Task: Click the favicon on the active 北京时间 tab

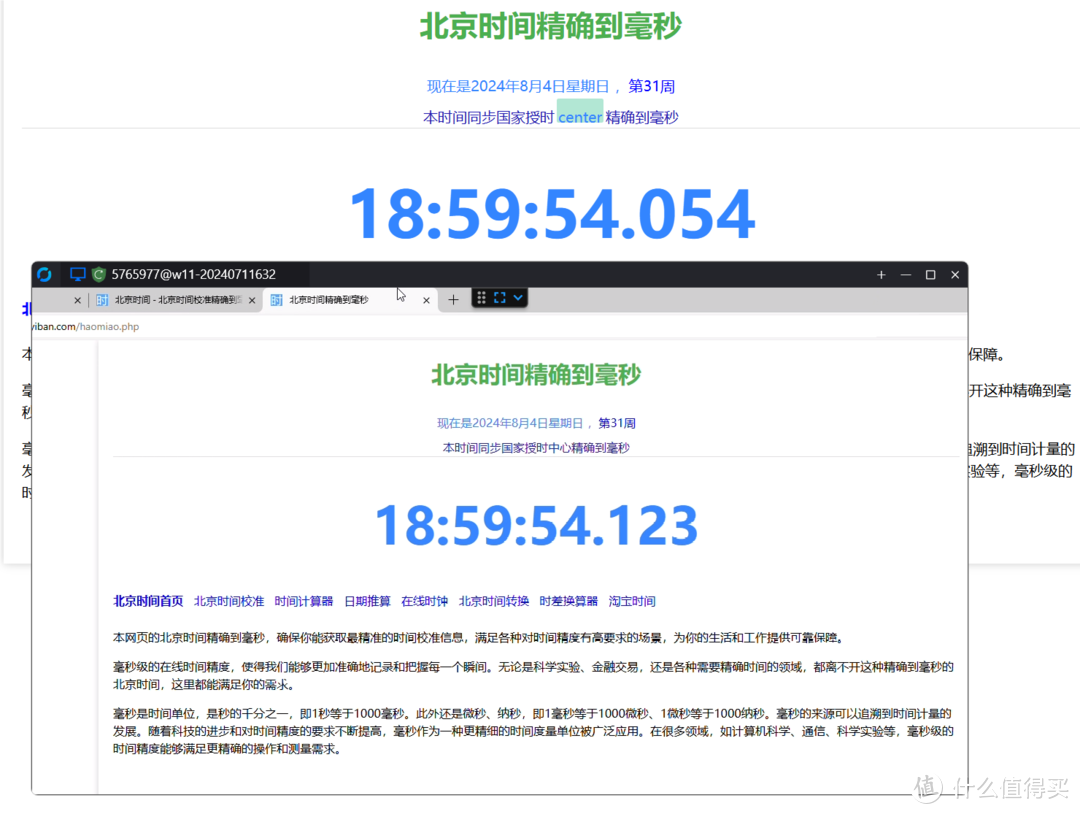Action: (x=277, y=298)
